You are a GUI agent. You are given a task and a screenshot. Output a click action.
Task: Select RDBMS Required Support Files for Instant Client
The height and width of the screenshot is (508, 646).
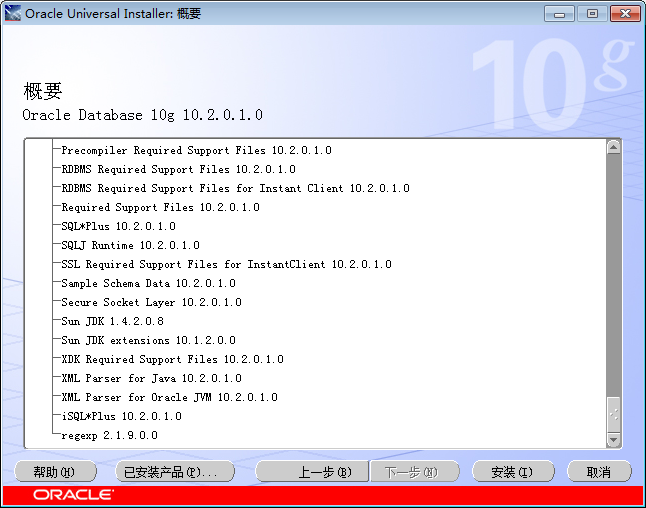click(x=235, y=188)
